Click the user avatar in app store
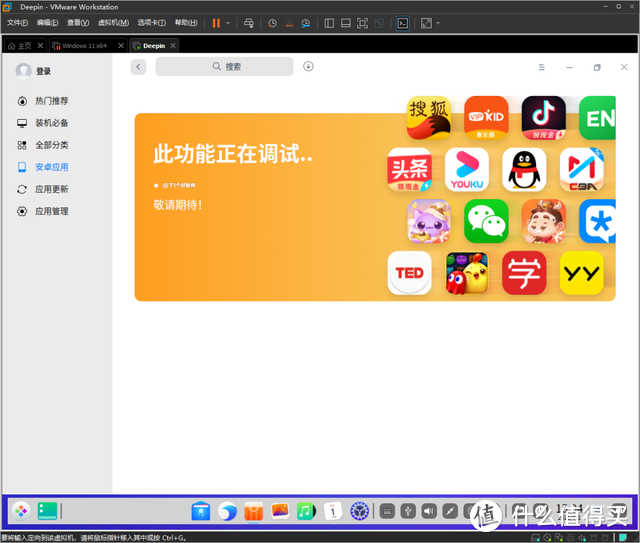The height and width of the screenshot is (543, 640). (x=23, y=71)
